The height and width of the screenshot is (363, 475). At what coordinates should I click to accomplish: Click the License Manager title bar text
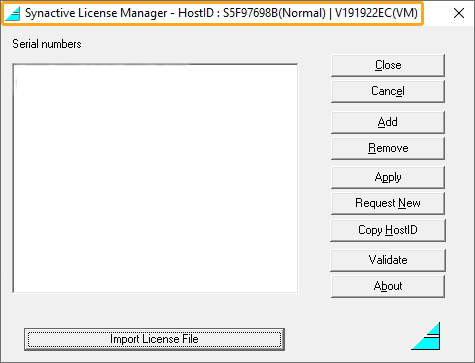[x=221, y=13]
